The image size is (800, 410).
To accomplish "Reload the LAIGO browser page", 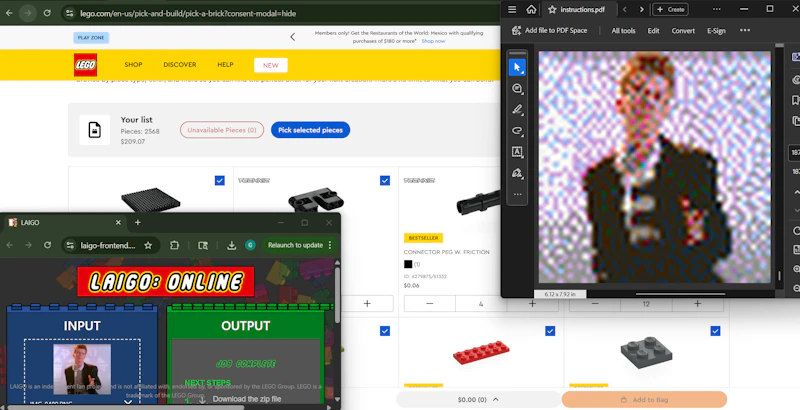I will tap(47, 245).
